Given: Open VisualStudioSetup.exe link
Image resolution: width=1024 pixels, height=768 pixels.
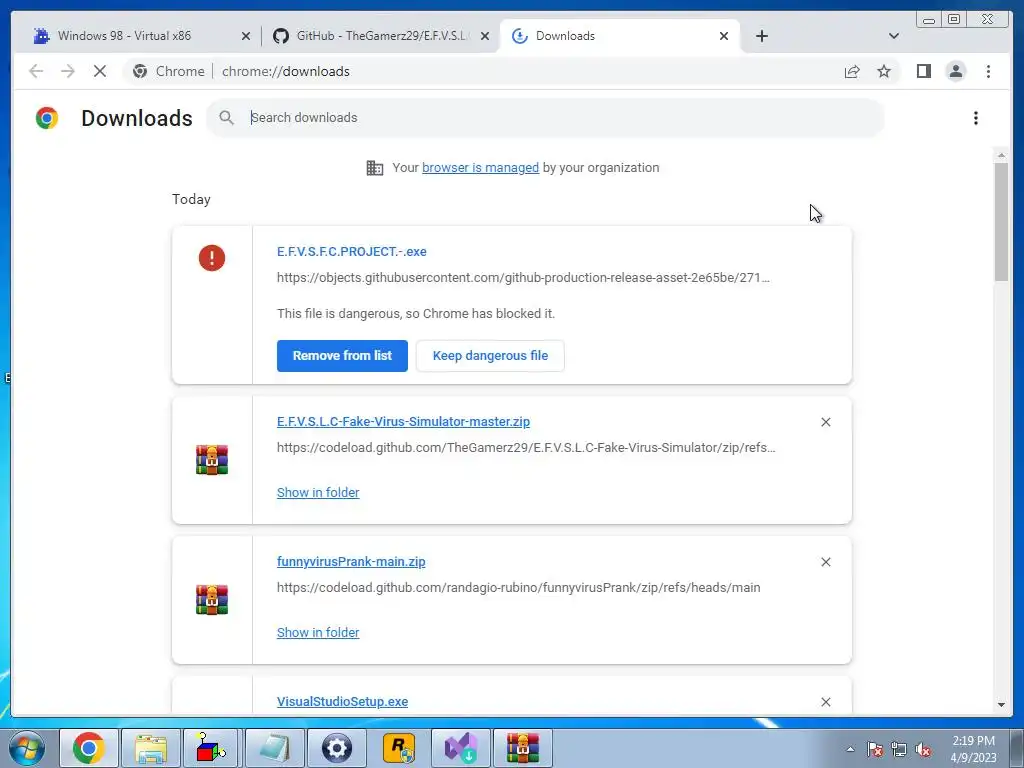Looking at the screenshot, I should [342, 701].
